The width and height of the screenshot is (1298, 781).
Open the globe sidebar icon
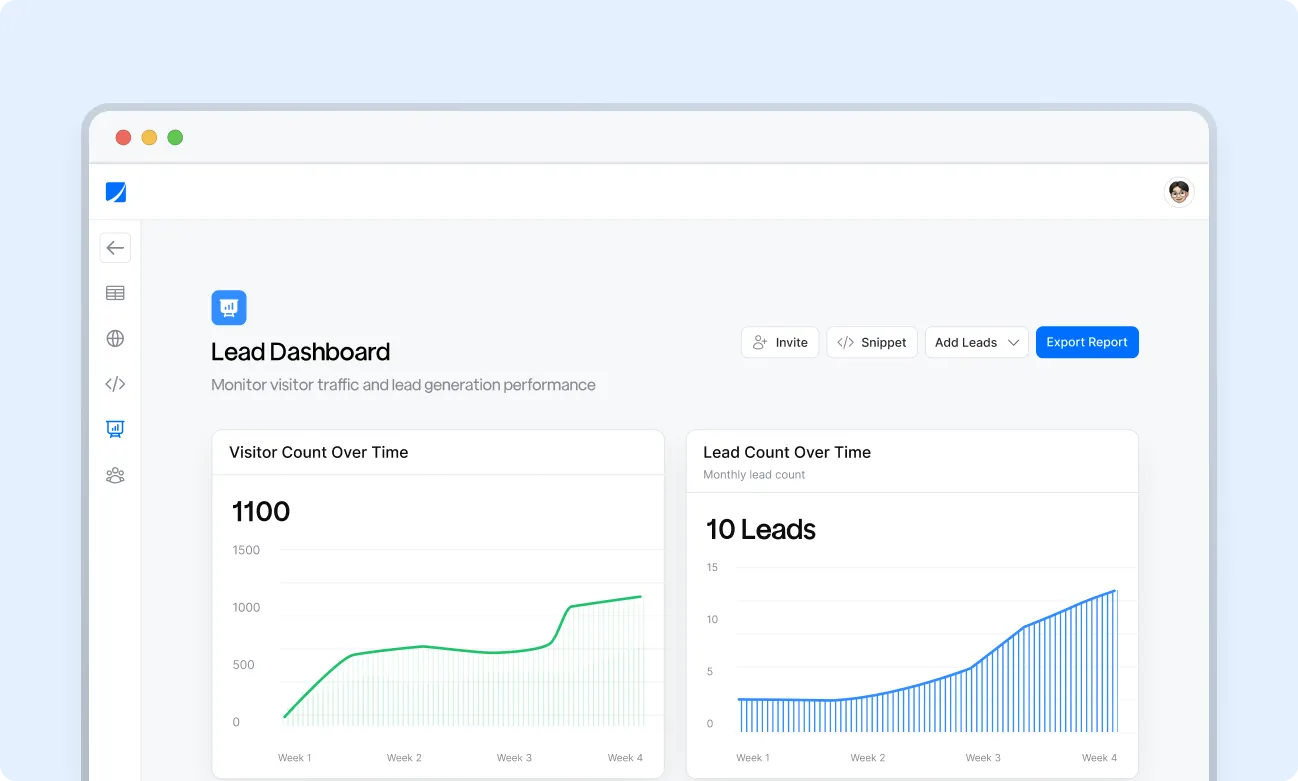tap(115, 338)
